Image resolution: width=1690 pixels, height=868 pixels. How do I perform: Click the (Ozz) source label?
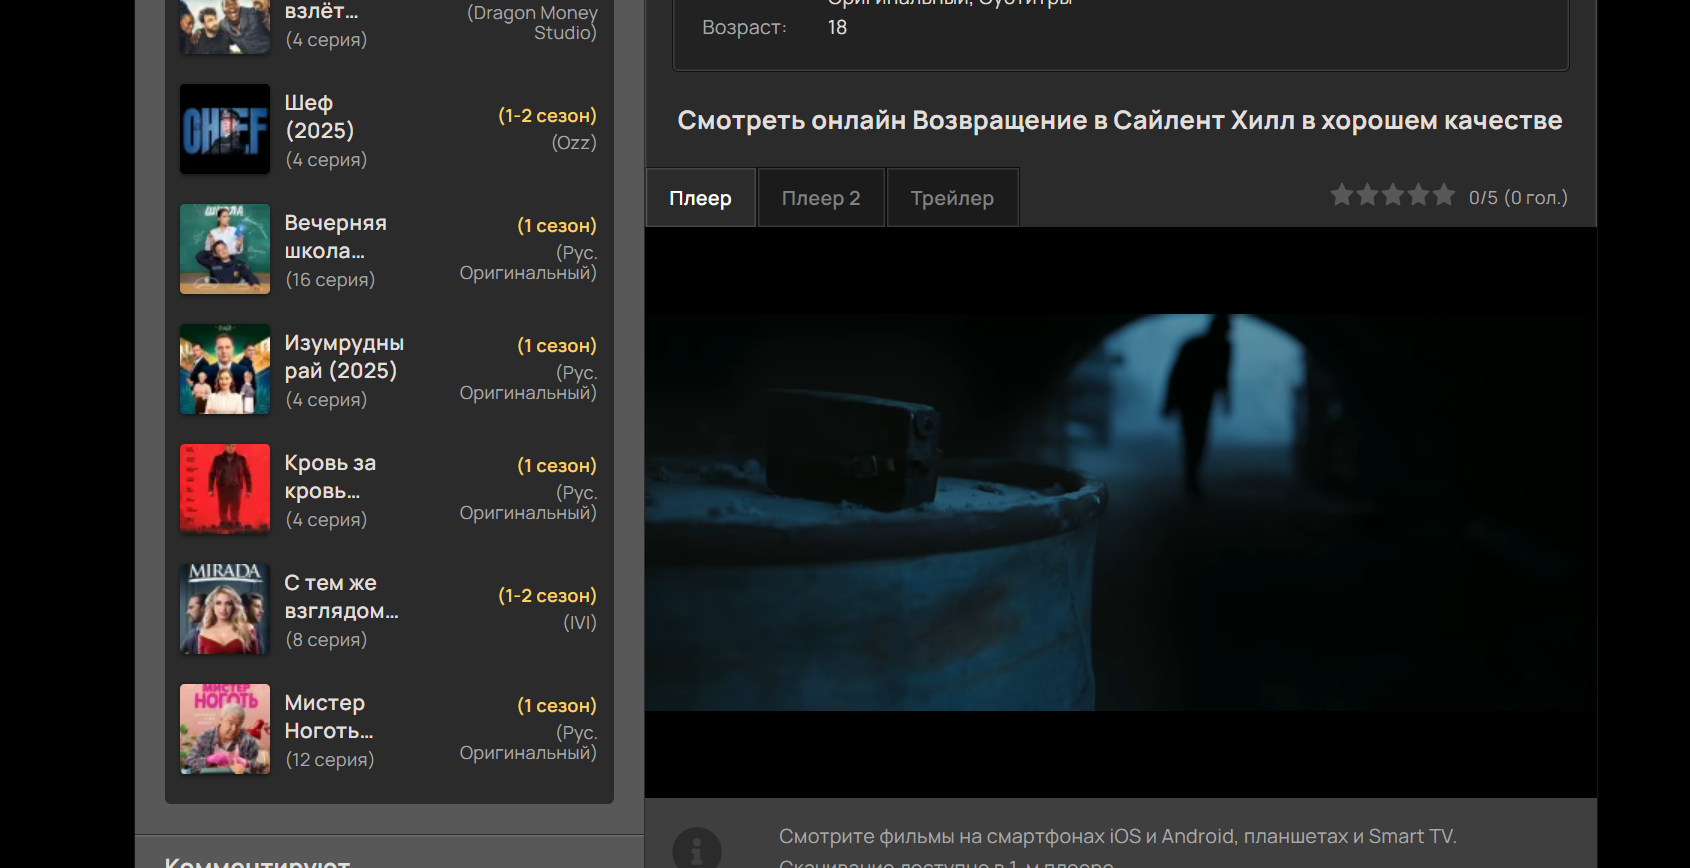574,143
